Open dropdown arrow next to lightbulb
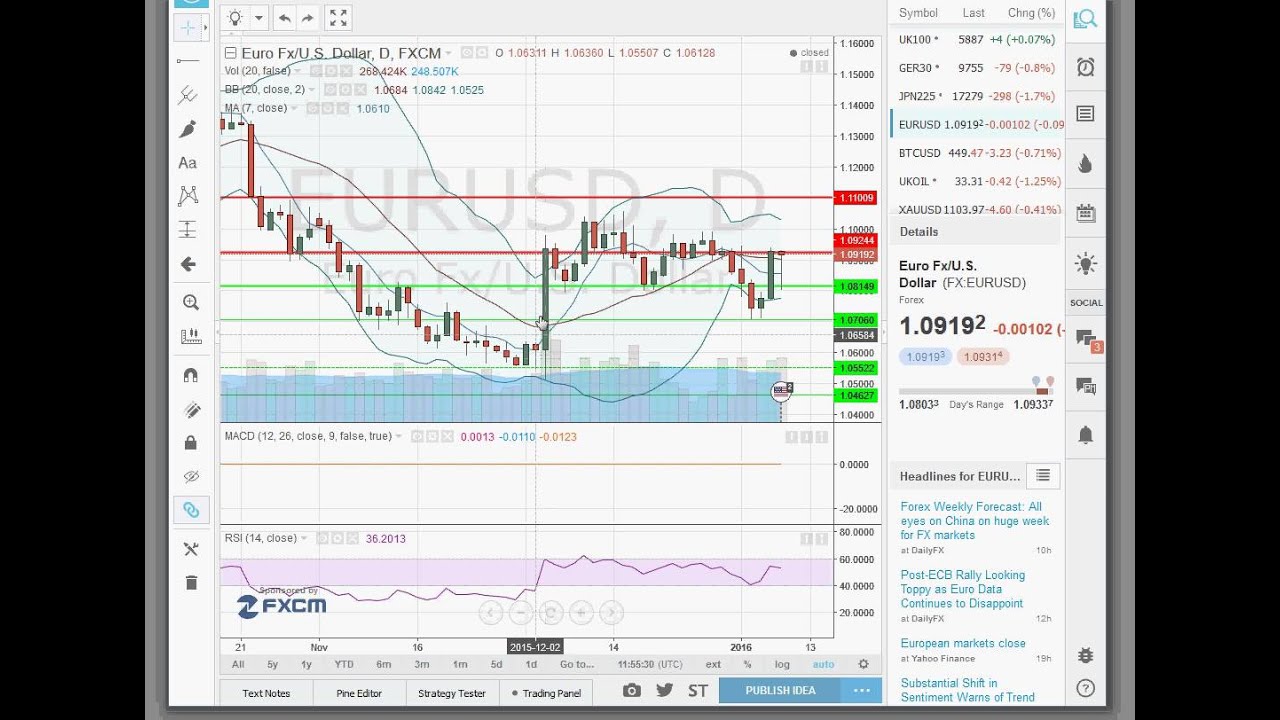 coord(259,18)
